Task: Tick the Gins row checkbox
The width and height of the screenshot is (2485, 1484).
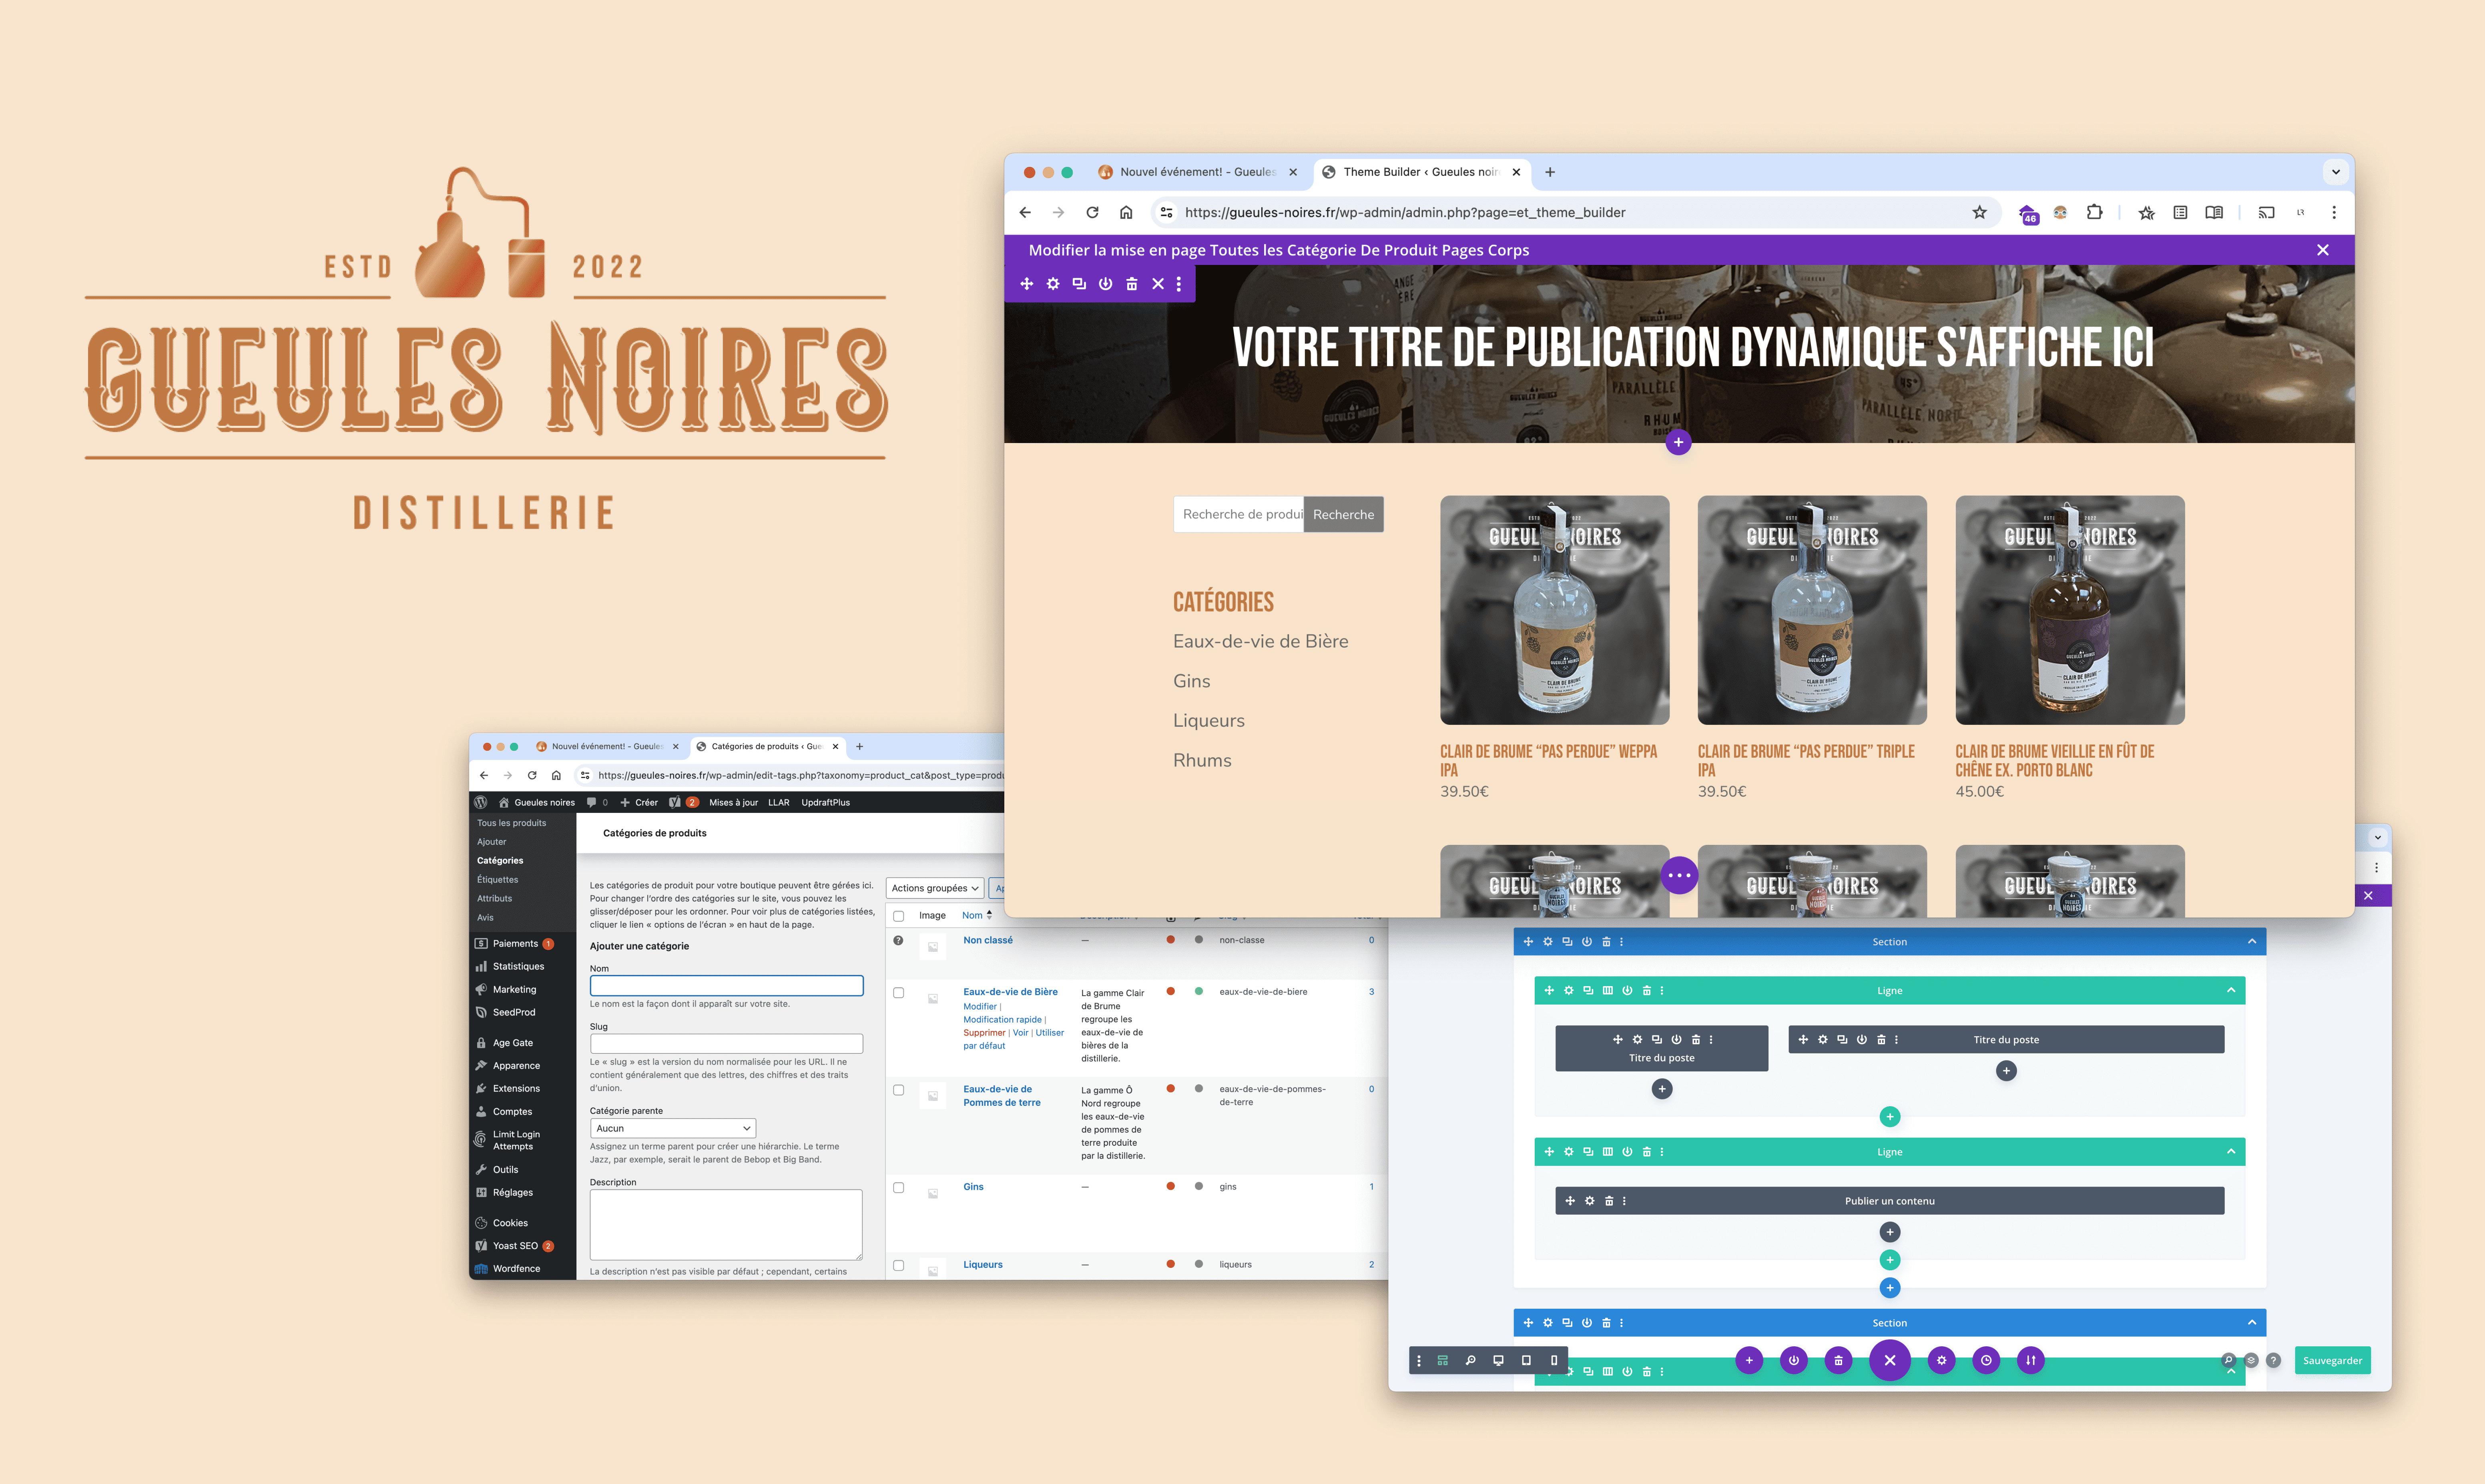Action: point(898,1188)
